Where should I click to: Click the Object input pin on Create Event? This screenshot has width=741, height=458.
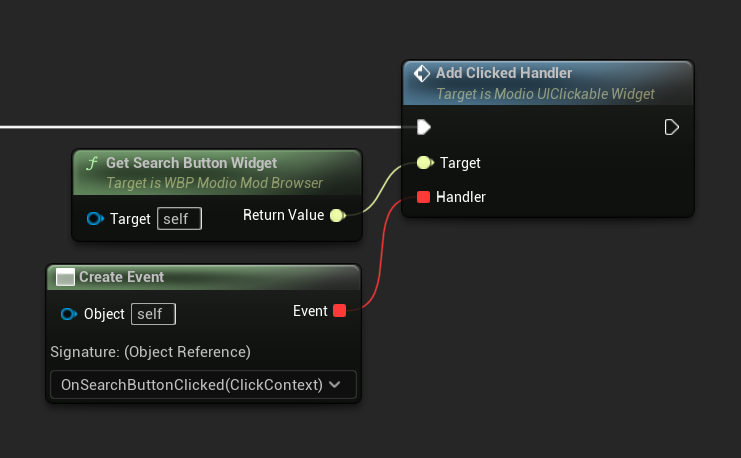(69, 314)
